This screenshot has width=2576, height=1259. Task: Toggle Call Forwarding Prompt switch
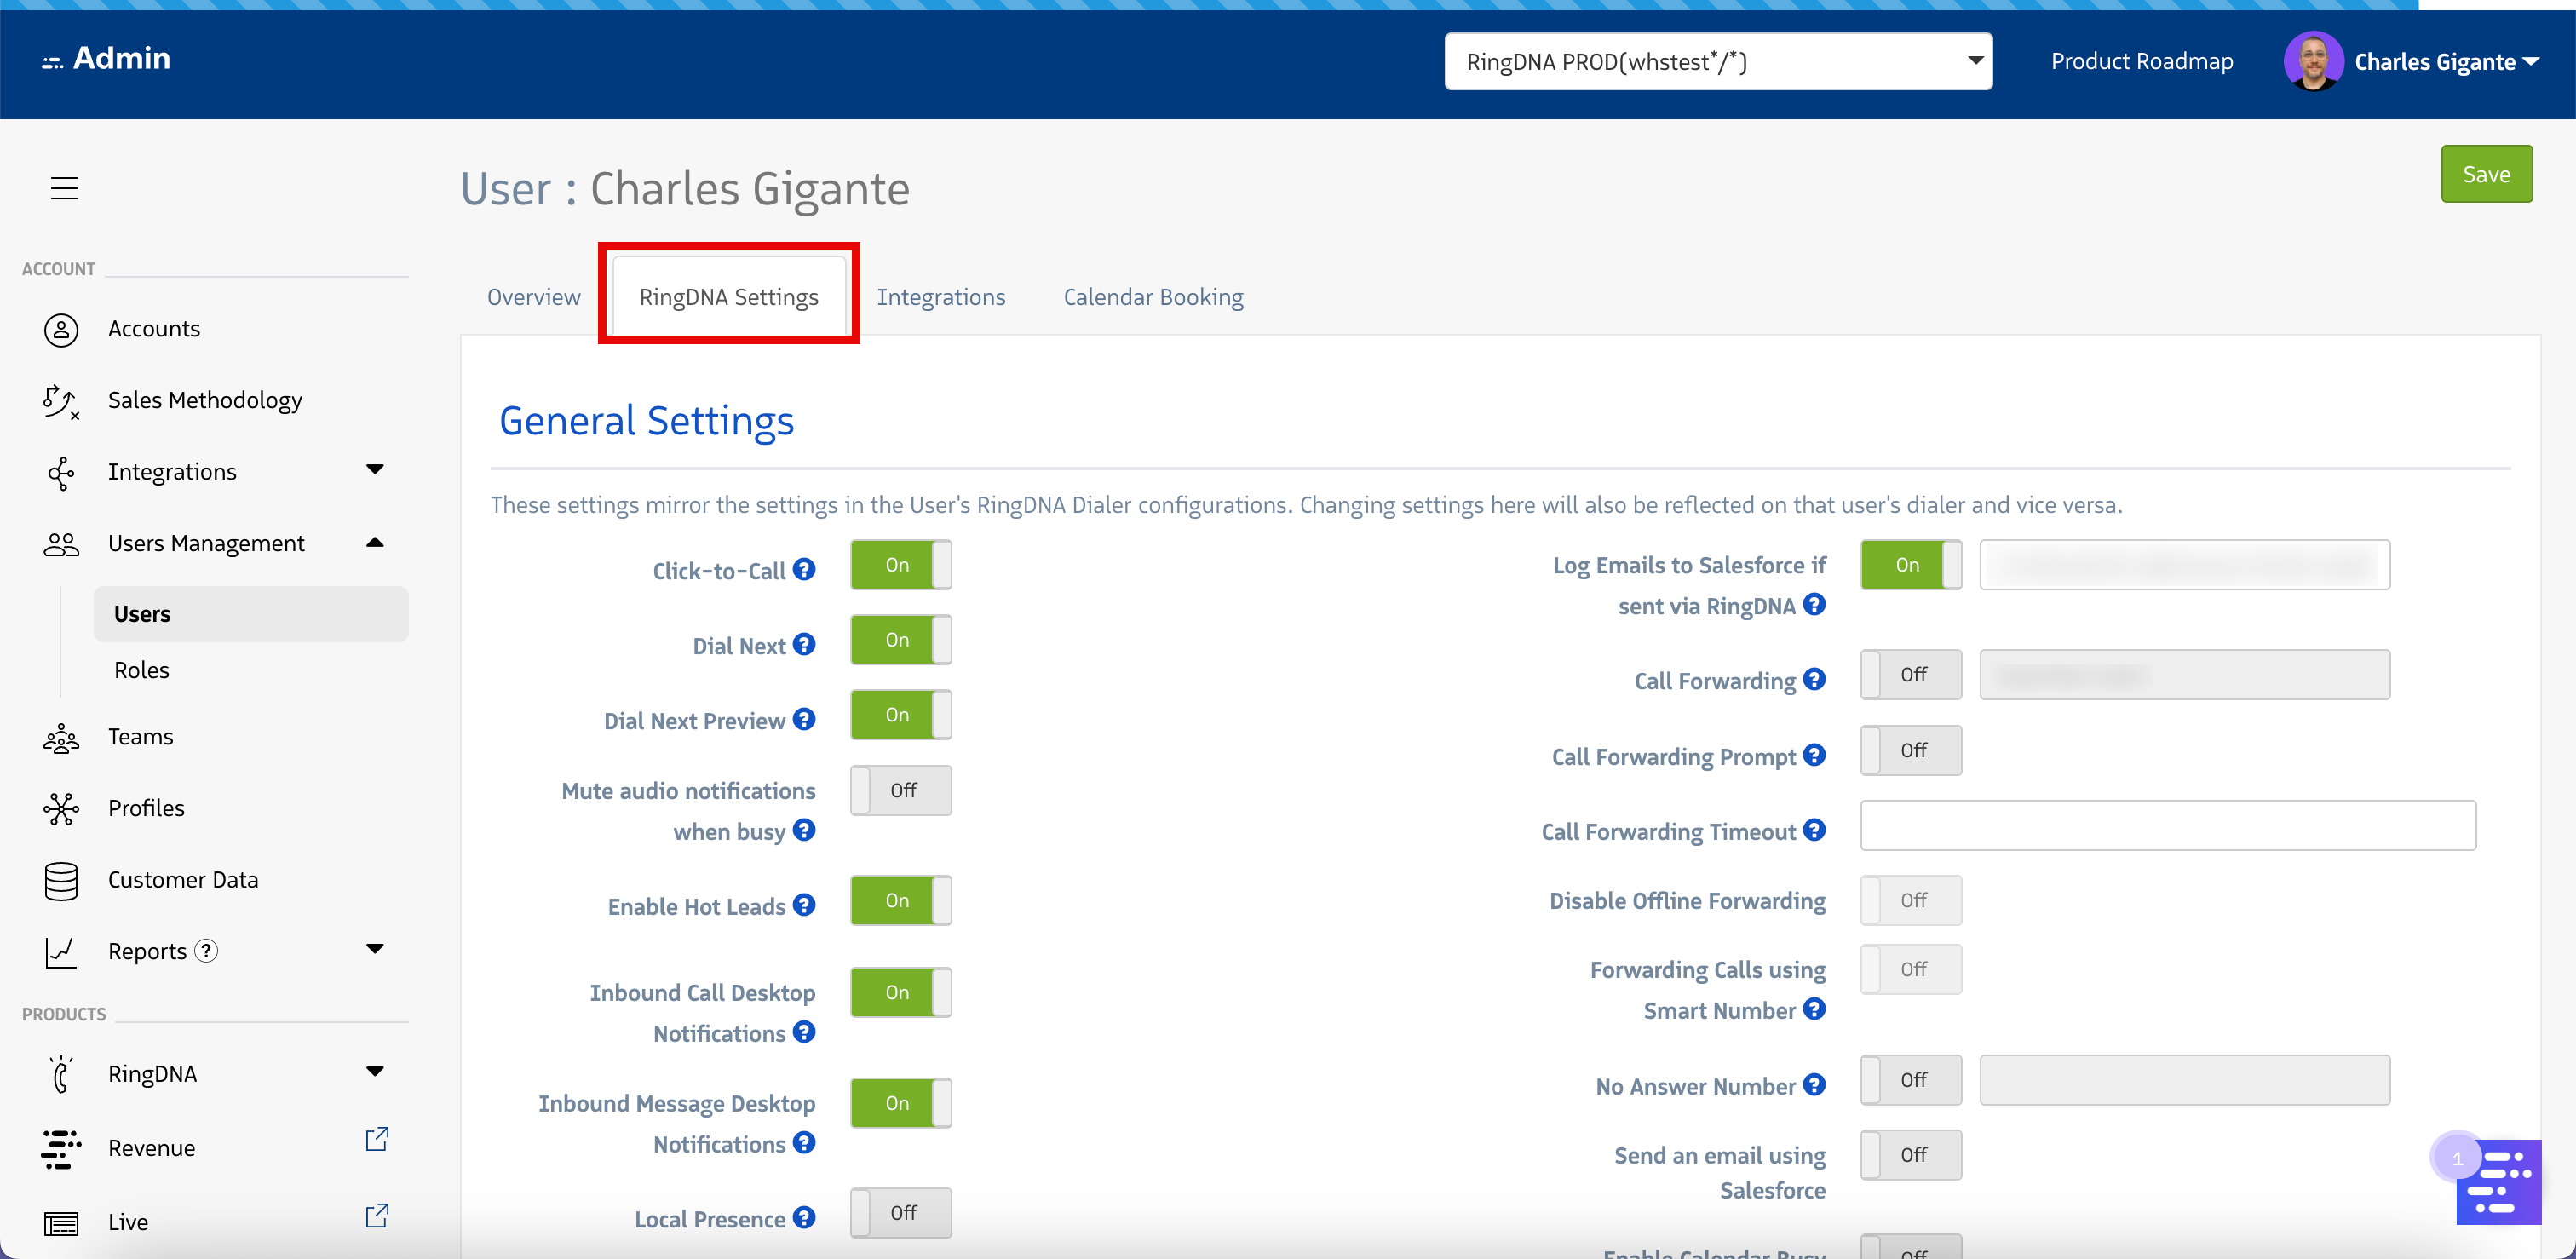tap(1910, 750)
